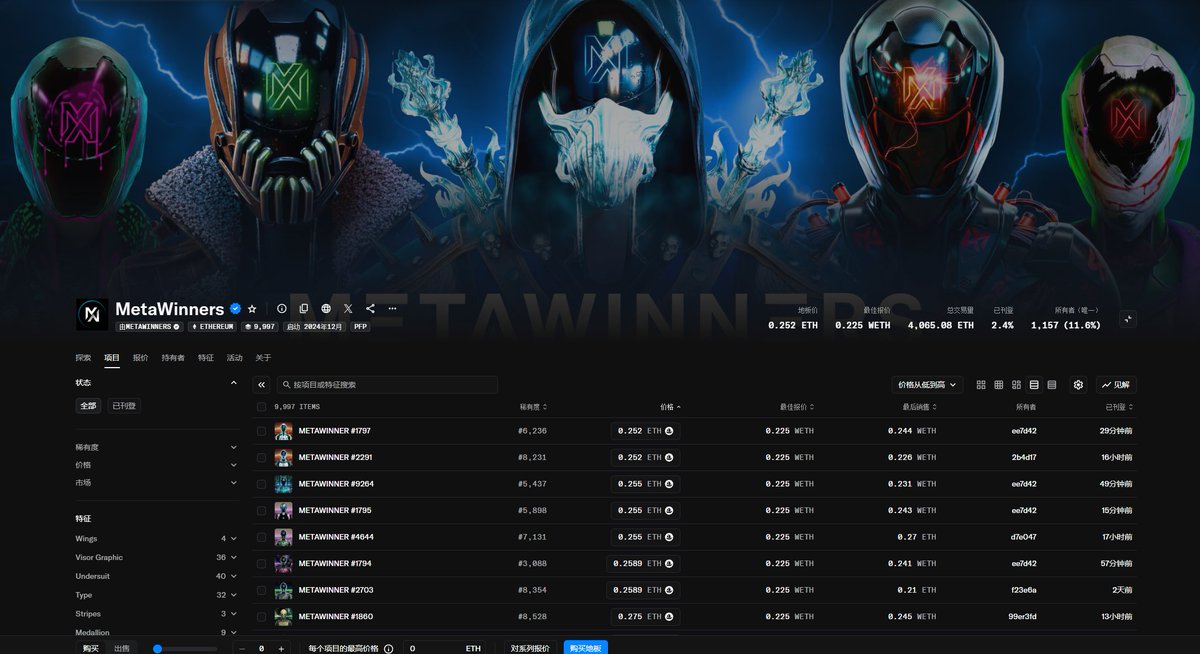Open the 价格从低到高 sort dropdown
Screen dimensions: 1200x654
pyautogui.click(x=927, y=384)
